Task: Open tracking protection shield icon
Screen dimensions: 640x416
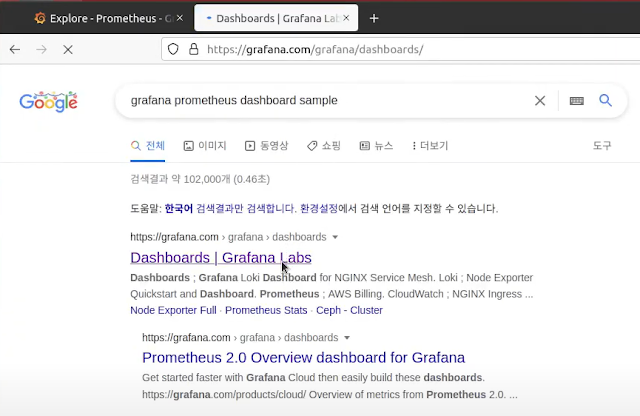Action: click(x=173, y=49)
